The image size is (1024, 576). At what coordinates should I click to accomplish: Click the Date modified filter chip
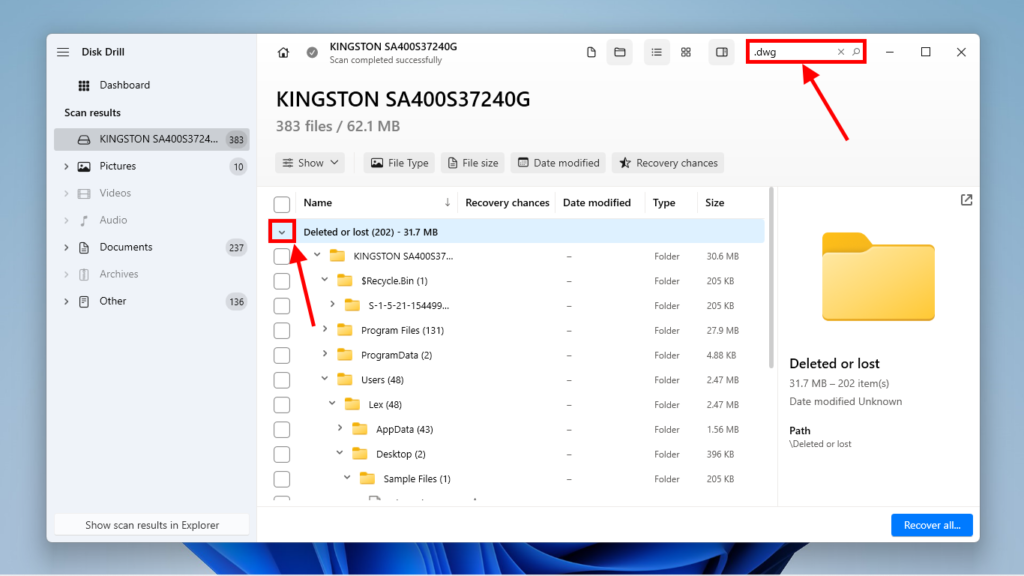[557, 162]
